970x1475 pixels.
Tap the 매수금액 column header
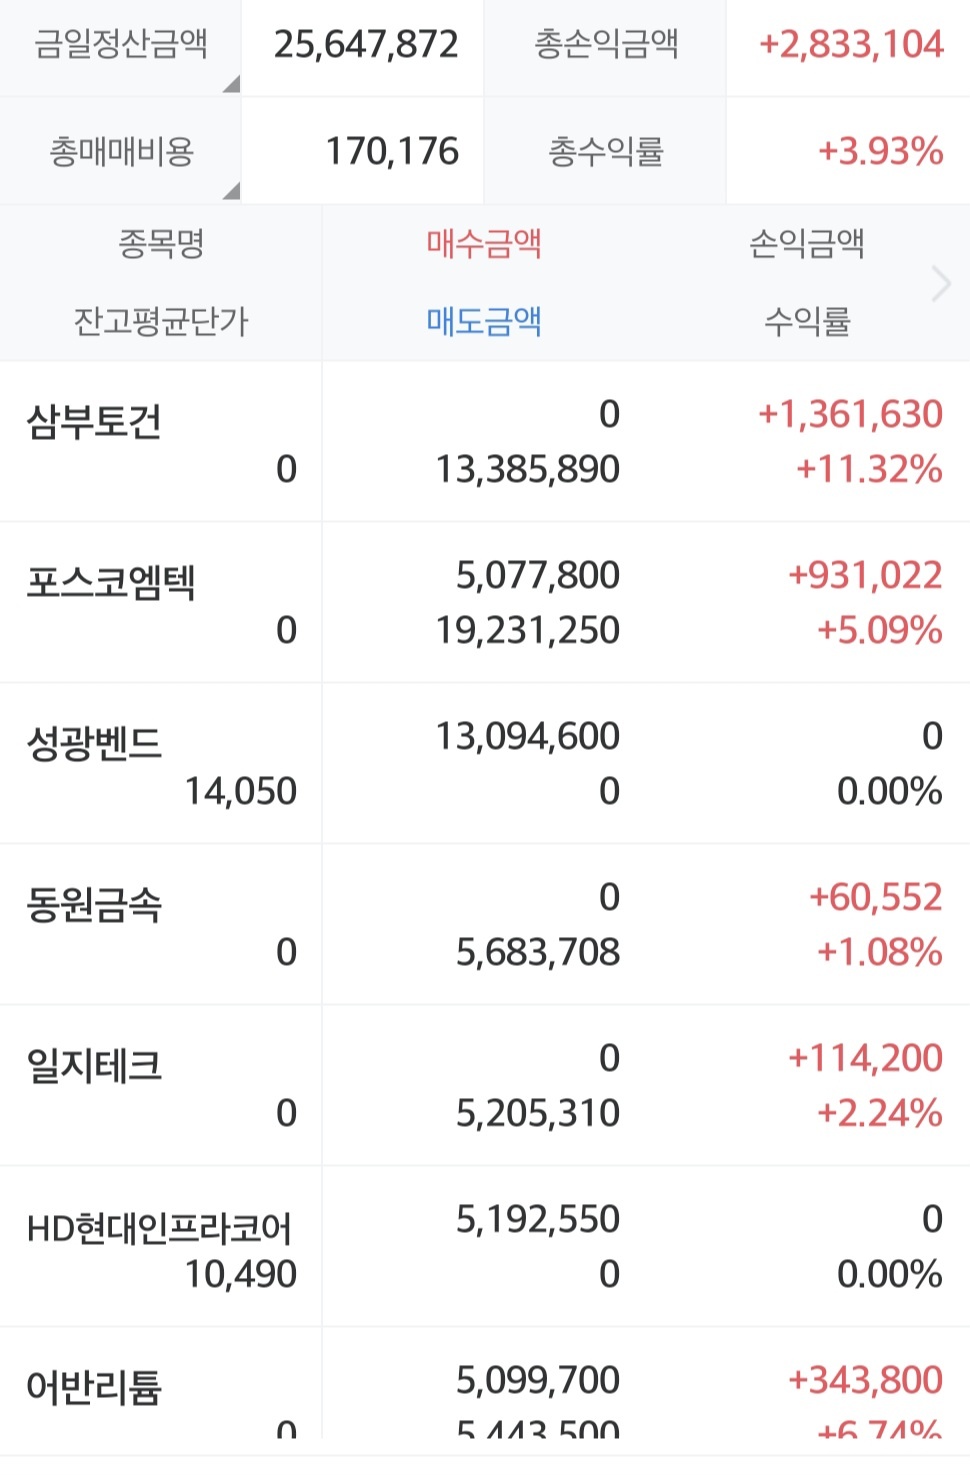click(x=484, y=243)
